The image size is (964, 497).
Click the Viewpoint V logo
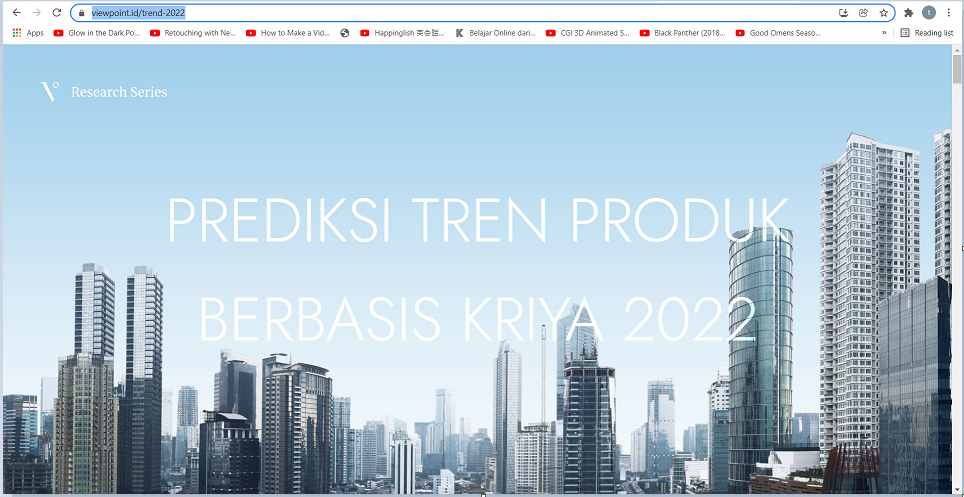[x=50, y=92]
